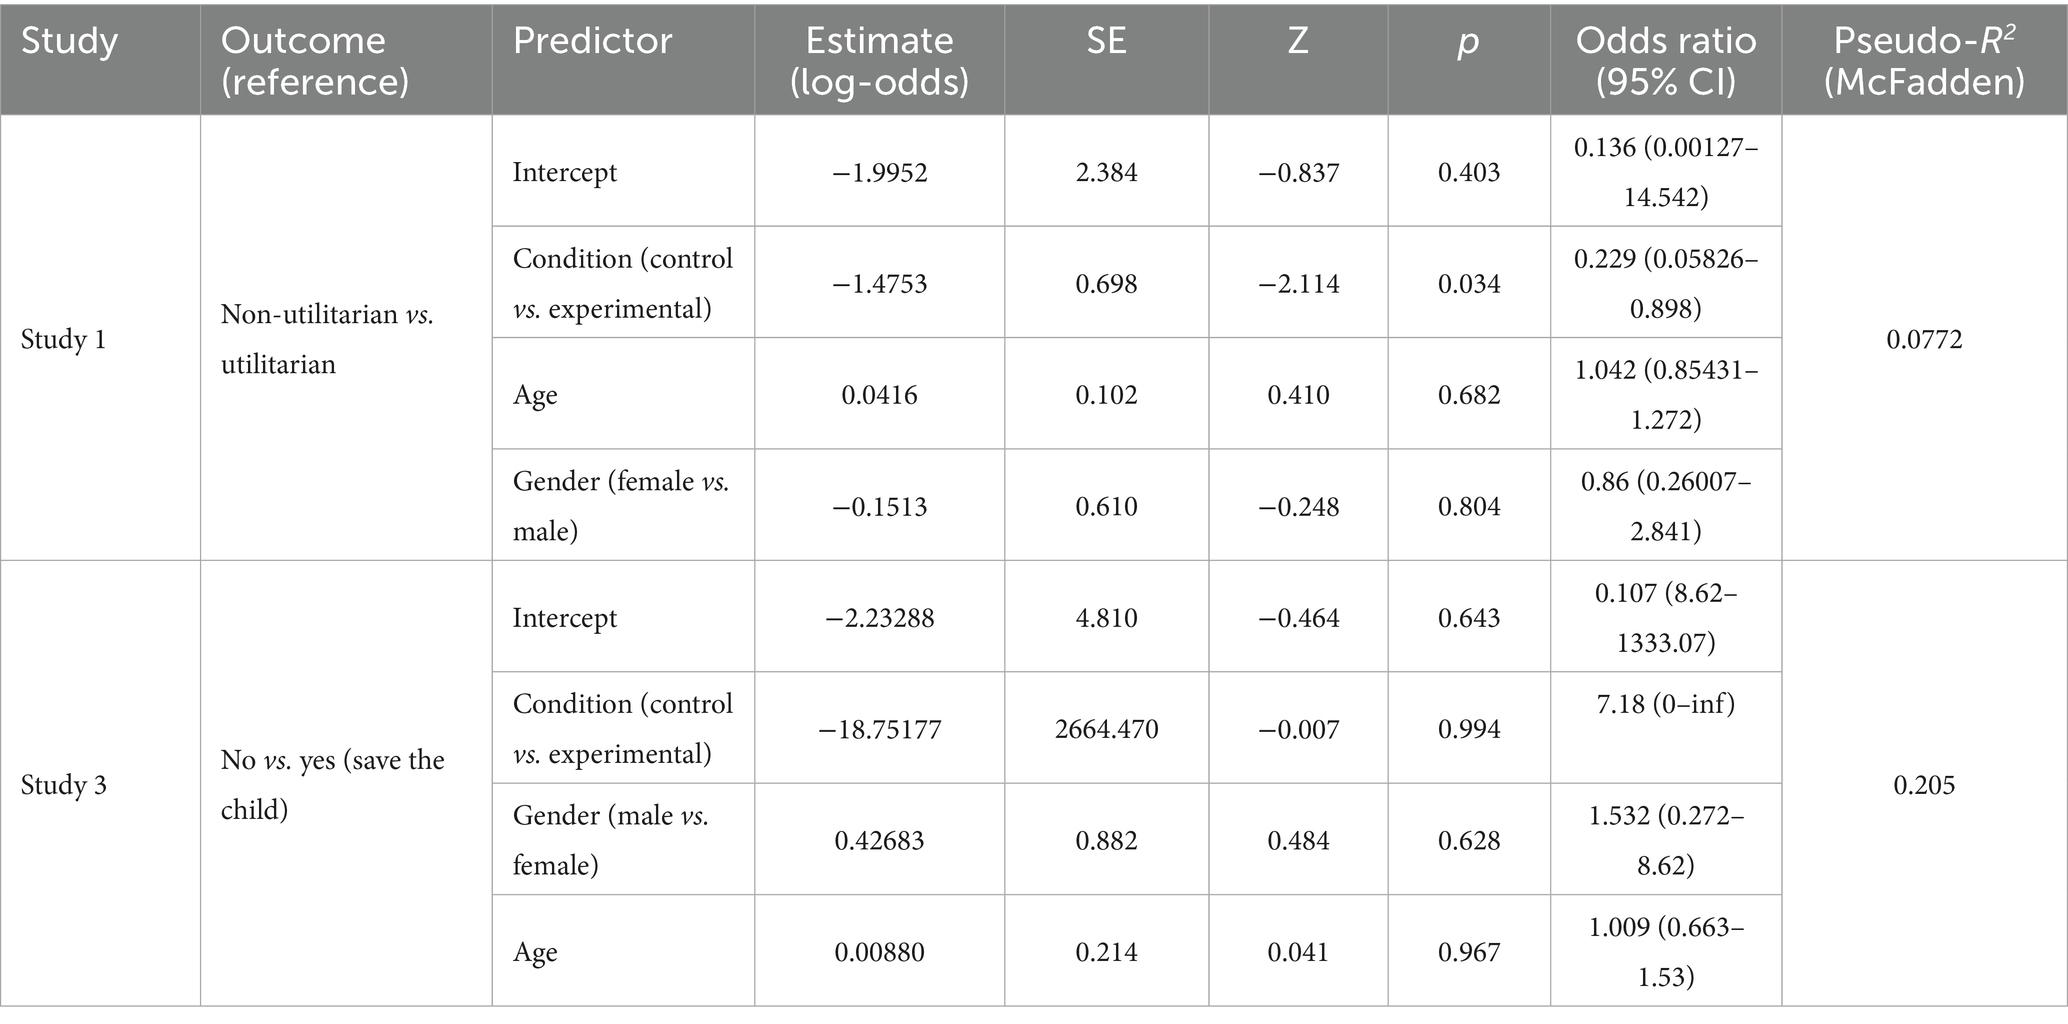Click the SE column header
The height and width of the screenshot is (1024, 2068).
coord(1106,41)
